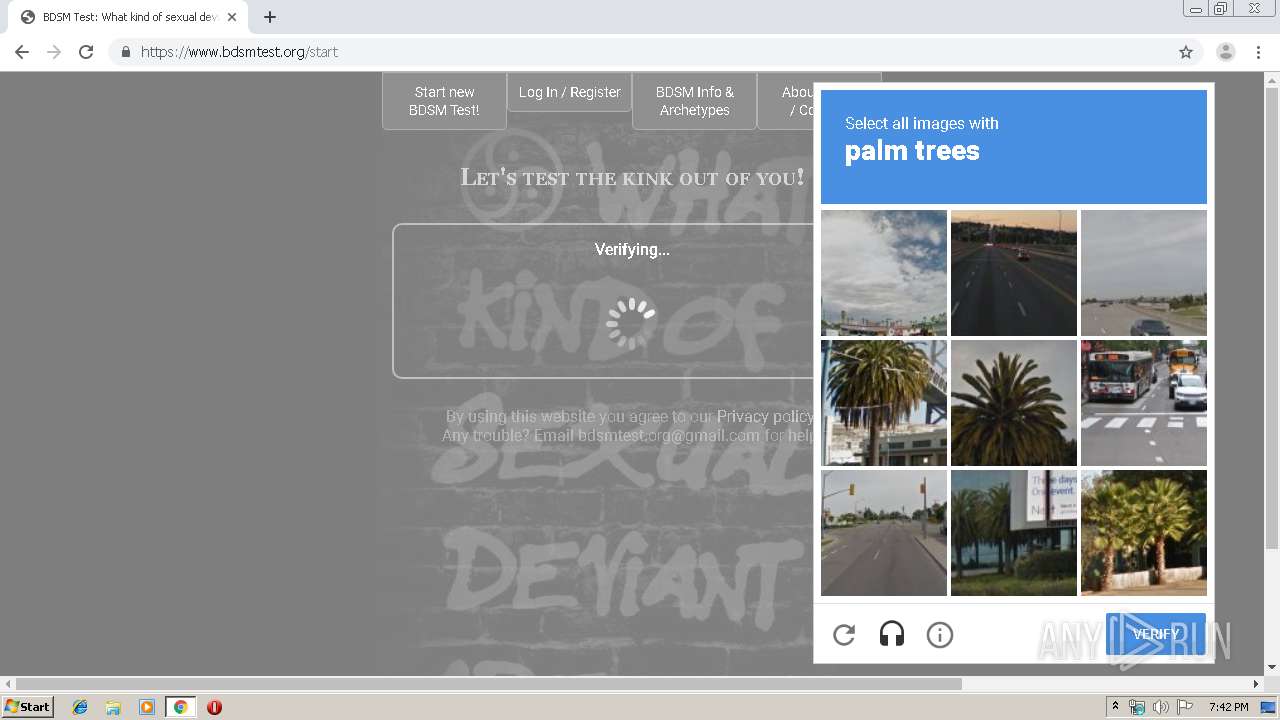Open Chrome's three-dot menu
Screen dimensions: 1280x720
pyautogui.click(x=1258, y=52)
